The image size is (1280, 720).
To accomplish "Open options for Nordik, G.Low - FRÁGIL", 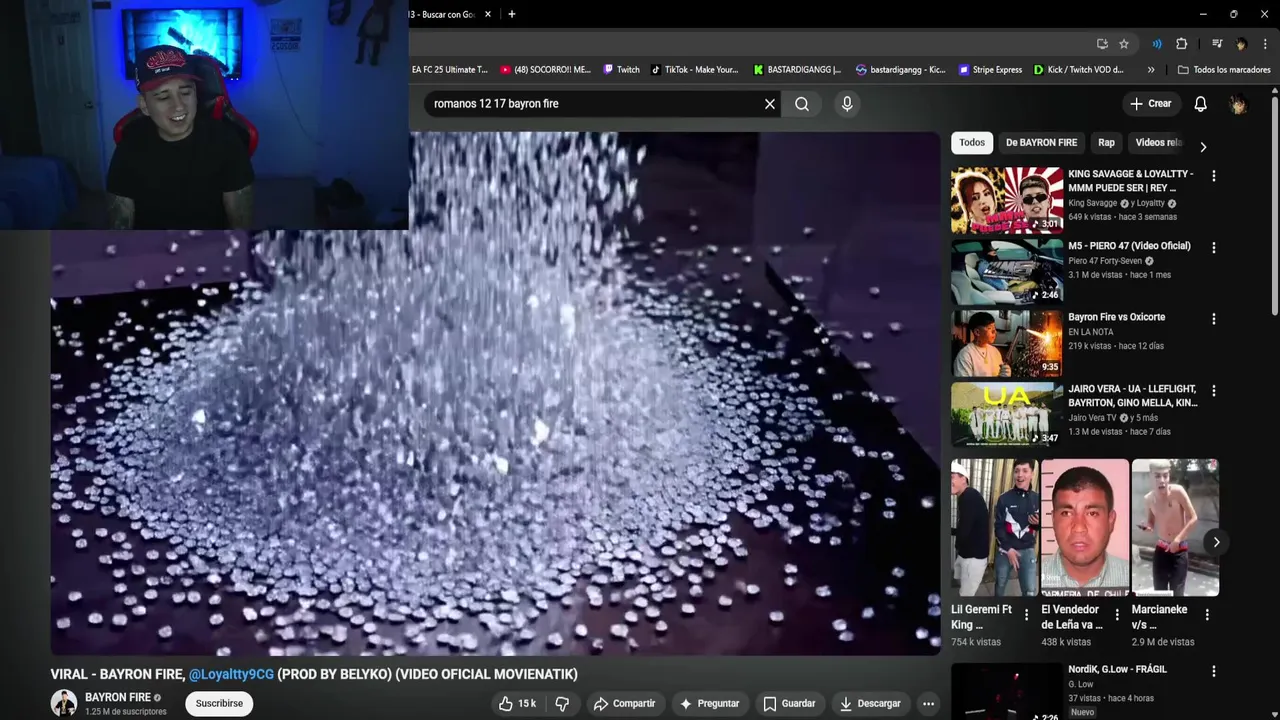I will point(1214,672).
